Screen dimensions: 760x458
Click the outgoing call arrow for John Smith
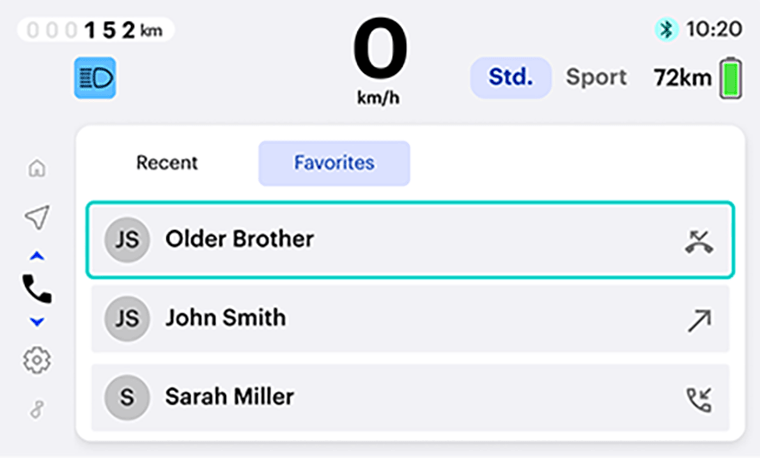[x=699, y=319]
